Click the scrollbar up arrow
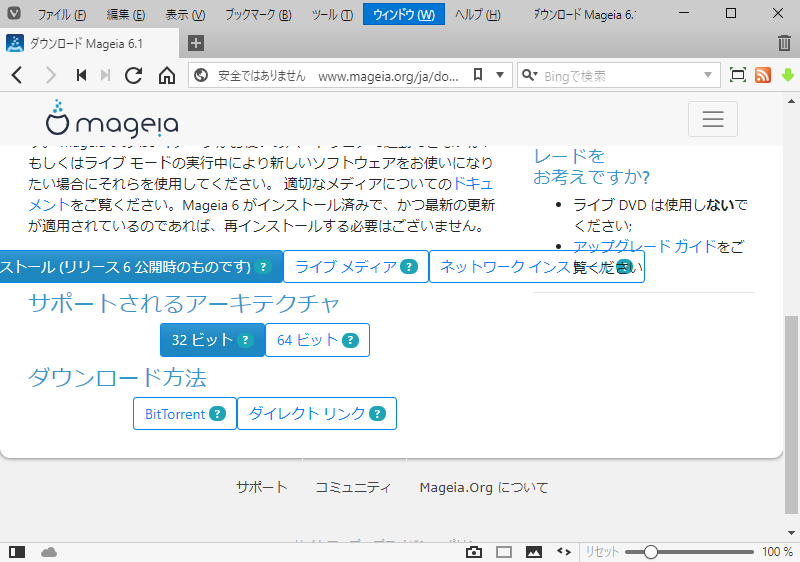 coord(791,101)
